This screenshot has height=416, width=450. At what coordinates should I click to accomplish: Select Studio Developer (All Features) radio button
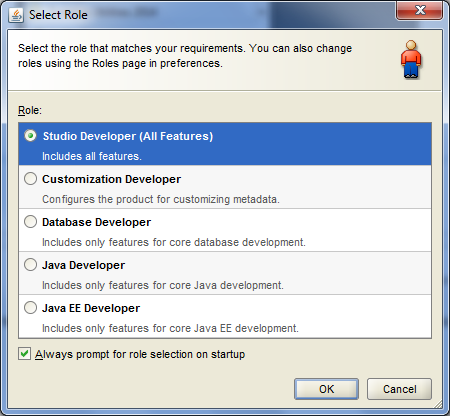pyautogui.click(x=30, y=136)
